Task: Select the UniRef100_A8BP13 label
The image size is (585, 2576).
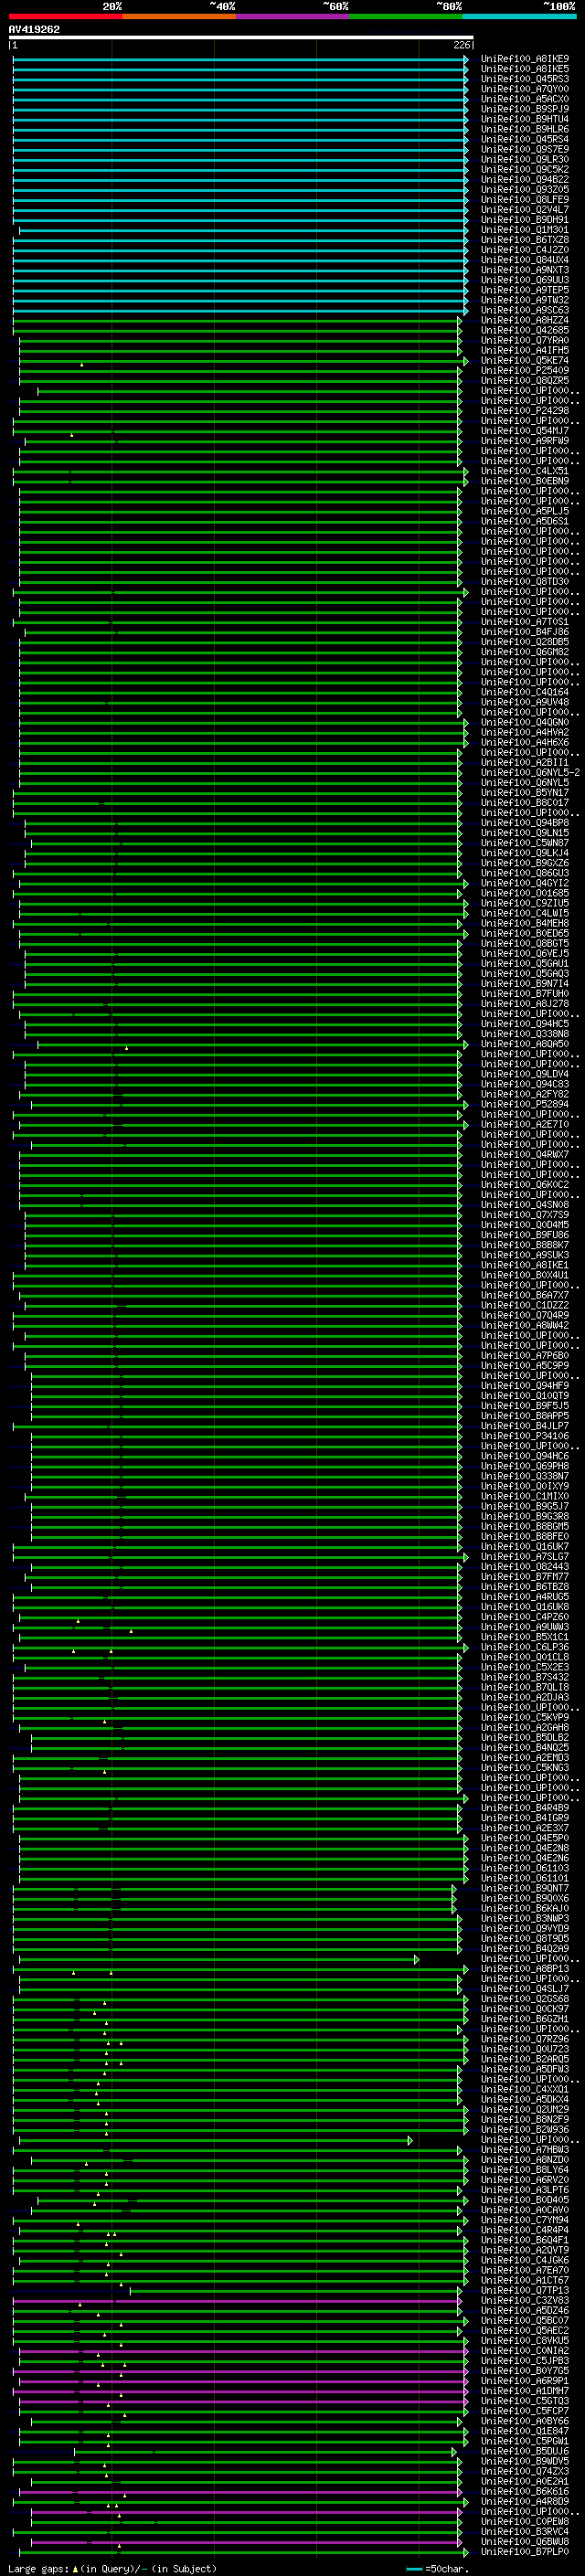Action: [x=525, y=1968]
